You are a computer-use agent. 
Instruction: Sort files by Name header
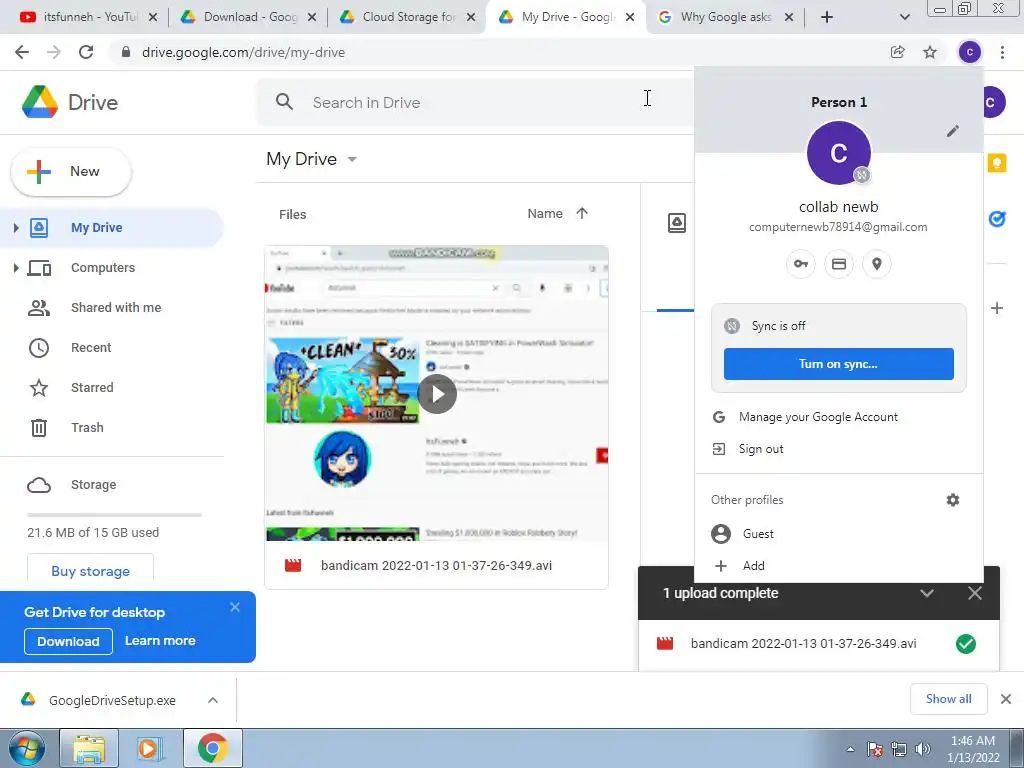pos(545,213)
